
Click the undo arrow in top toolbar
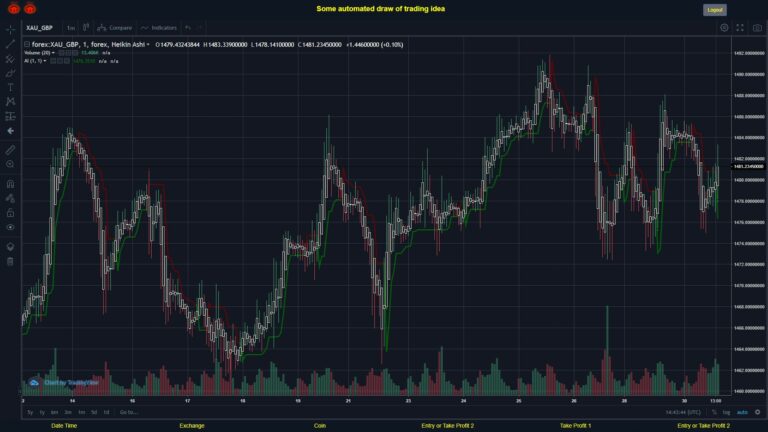(x=188, y=28)
